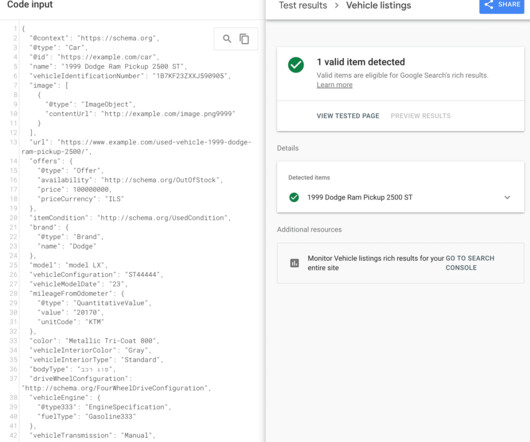Screen dimensions: 530x442
Task: Click the blue SHARE button
Action: (502, 5)
